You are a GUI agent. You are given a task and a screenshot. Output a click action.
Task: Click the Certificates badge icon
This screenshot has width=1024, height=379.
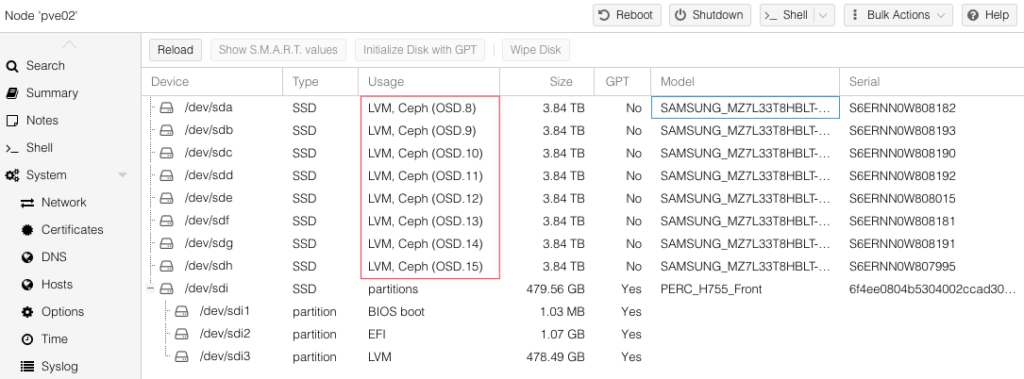click(x=27, y=230)
